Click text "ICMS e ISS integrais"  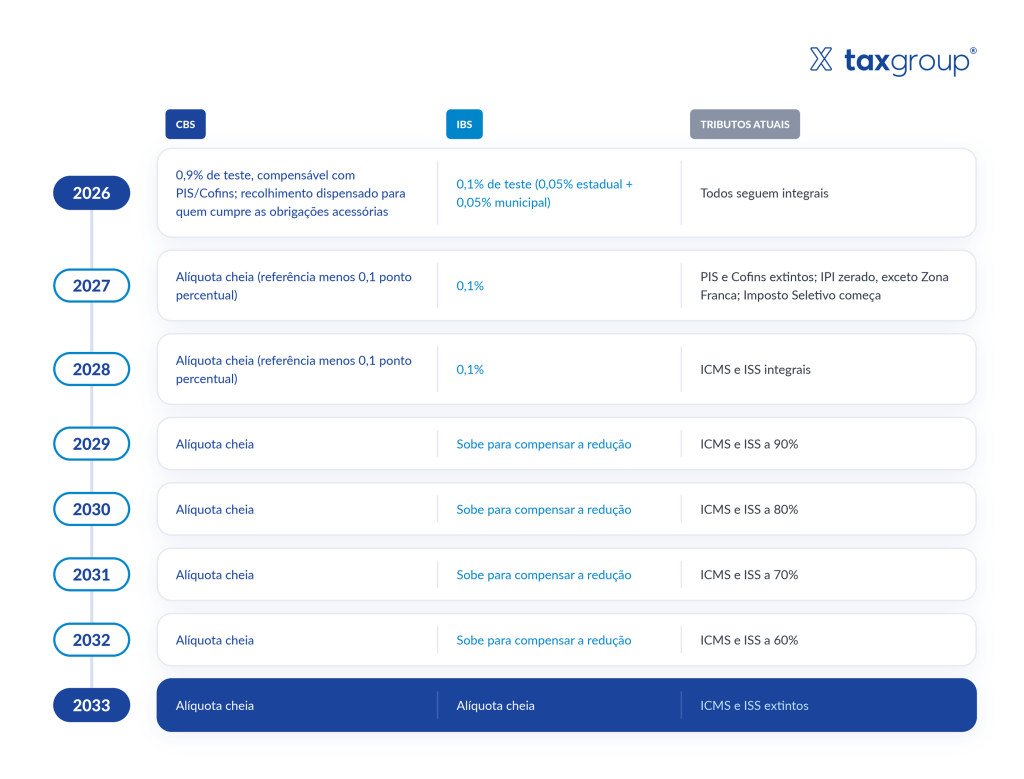(755, 370)
